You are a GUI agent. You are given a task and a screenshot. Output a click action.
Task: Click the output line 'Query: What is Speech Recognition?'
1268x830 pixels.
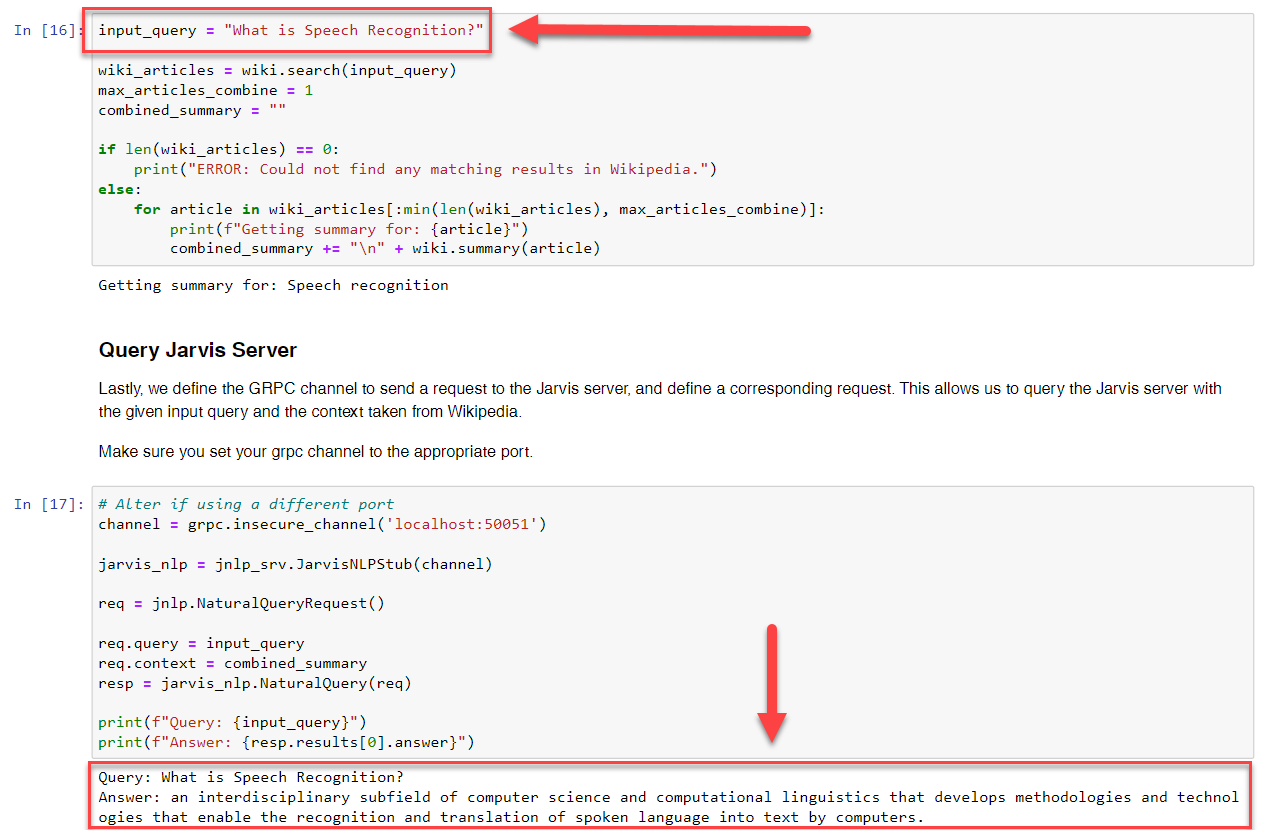[x=250, y=777]
